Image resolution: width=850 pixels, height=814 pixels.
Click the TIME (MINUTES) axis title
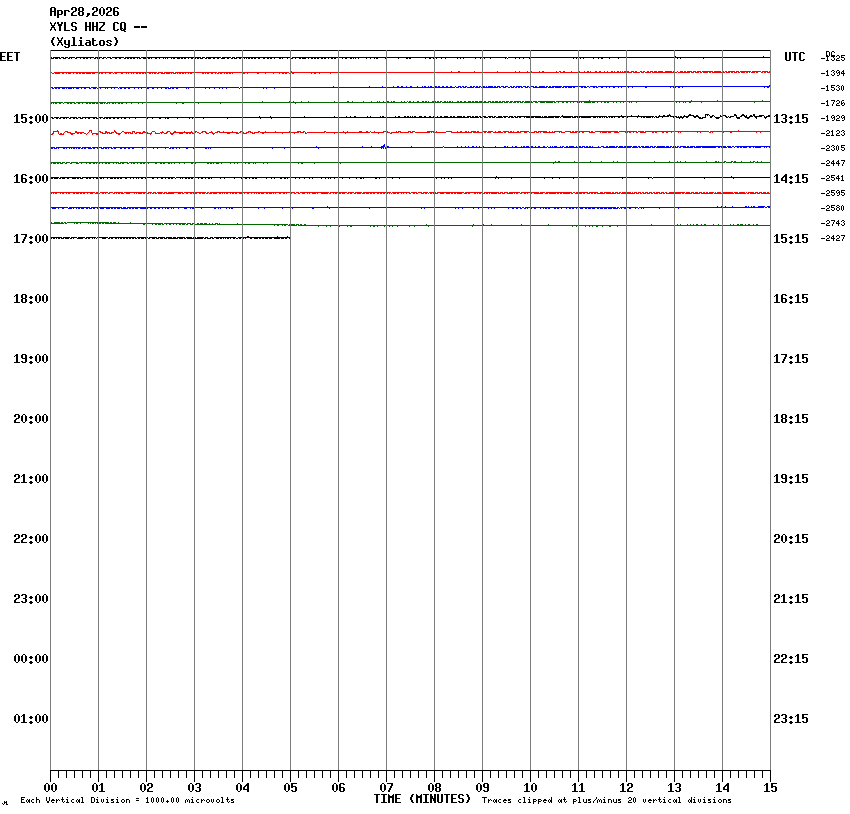(422, 799)
